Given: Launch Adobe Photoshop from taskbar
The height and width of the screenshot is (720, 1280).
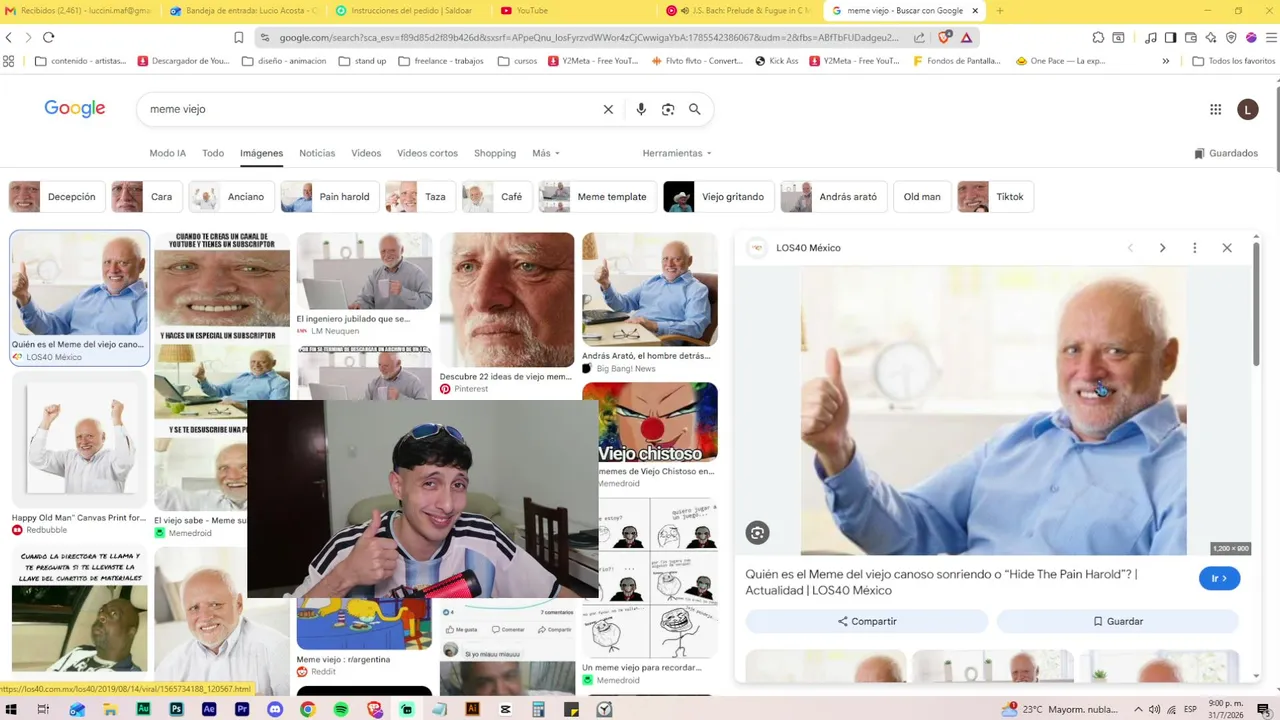Looking at the screenshot, I should coord(176,709).
